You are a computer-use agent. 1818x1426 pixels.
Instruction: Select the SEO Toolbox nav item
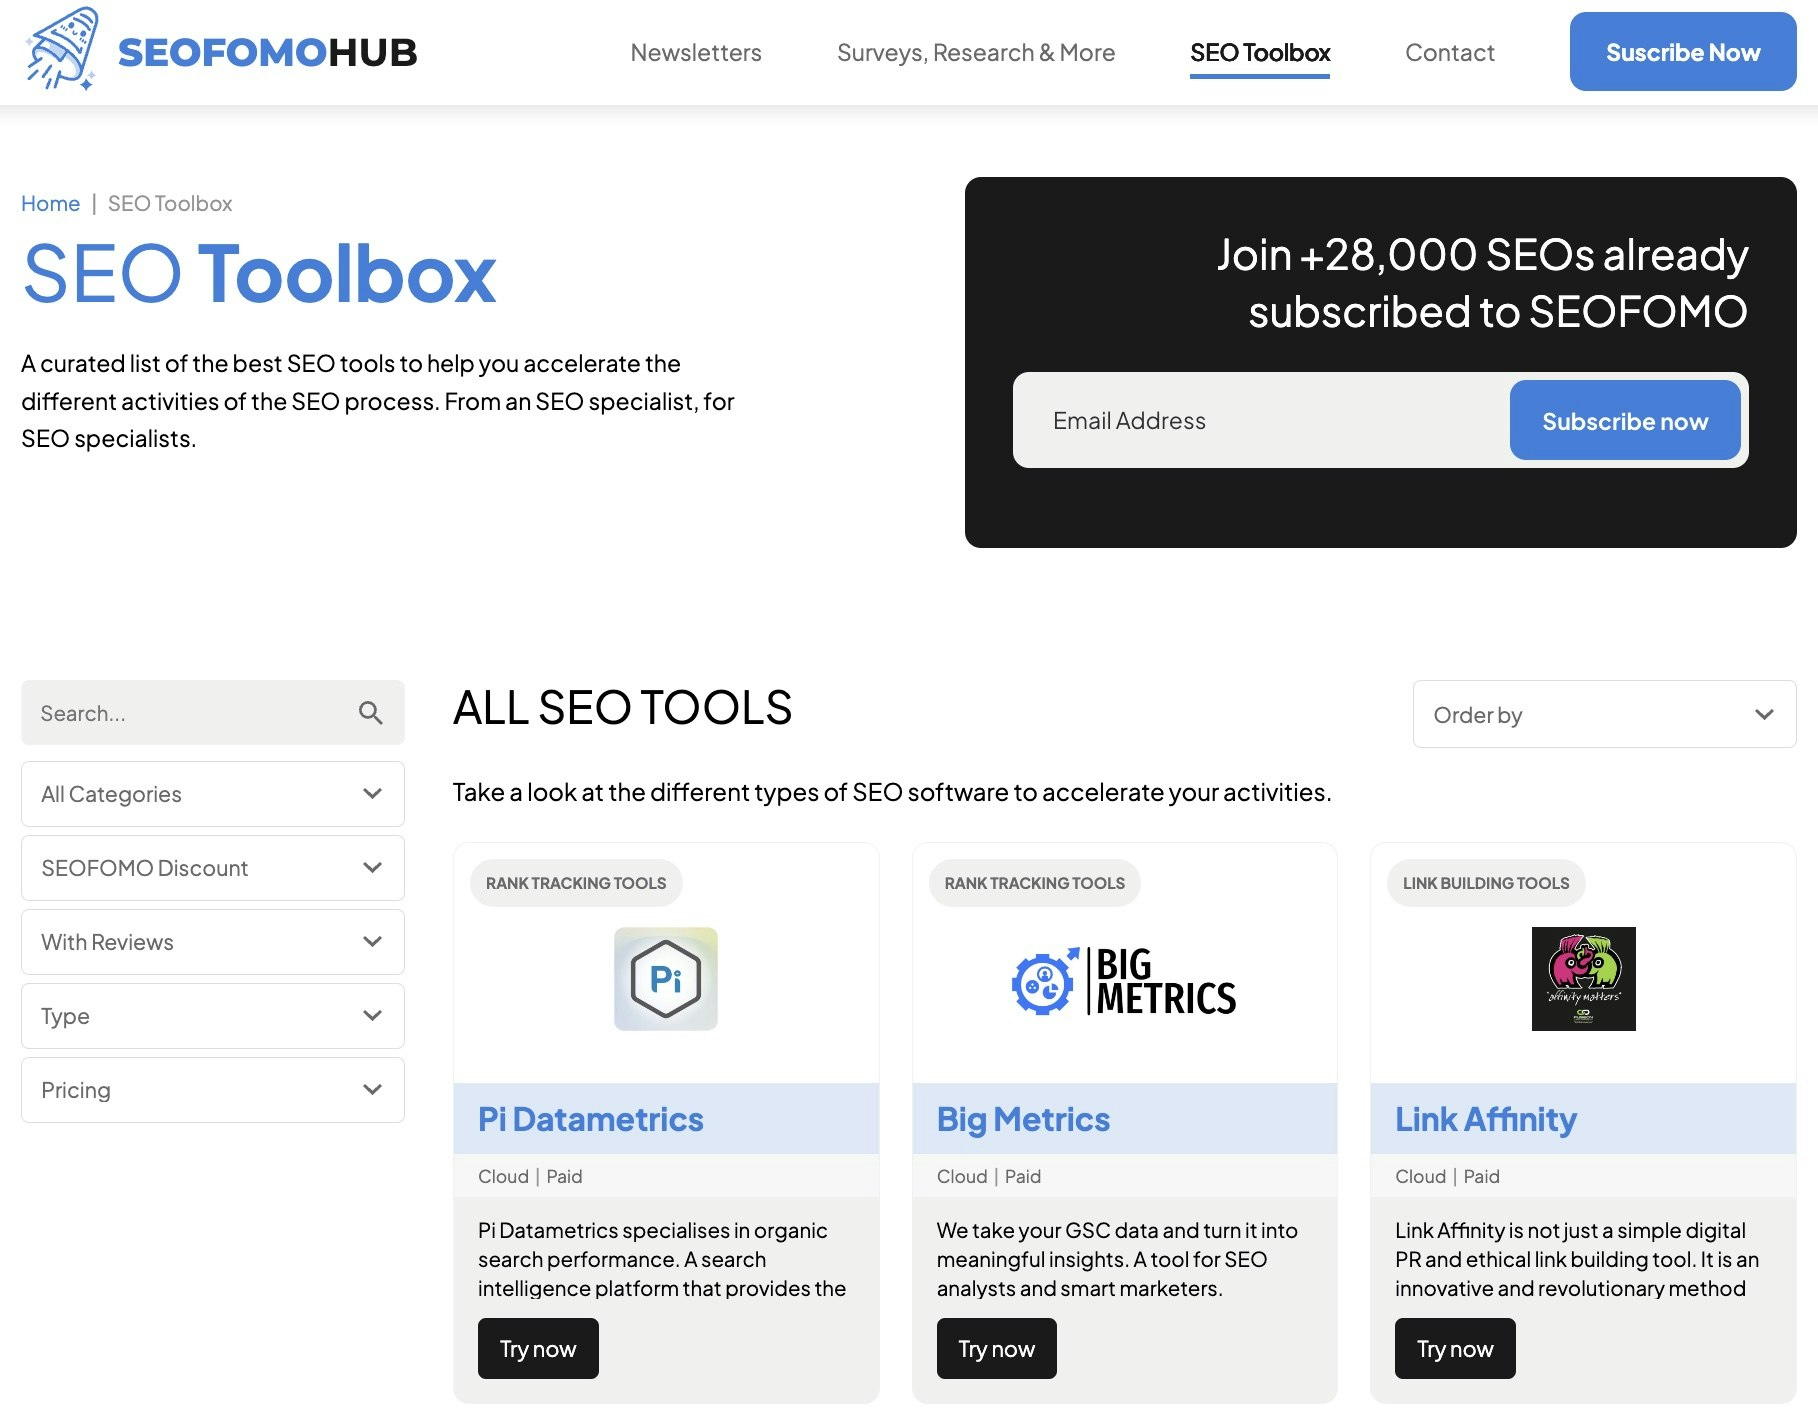point(1260,53)
